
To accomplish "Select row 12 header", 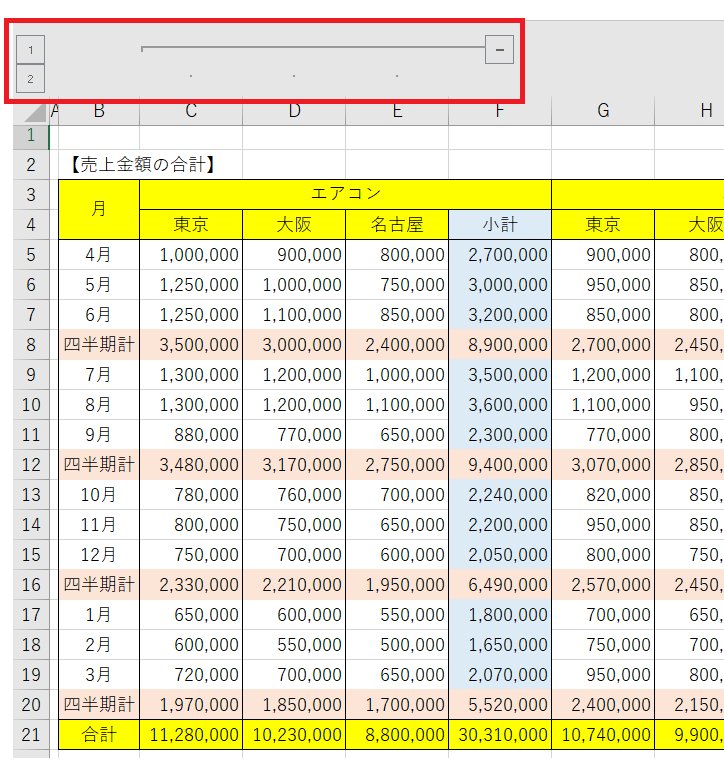I will pos(31,464).
